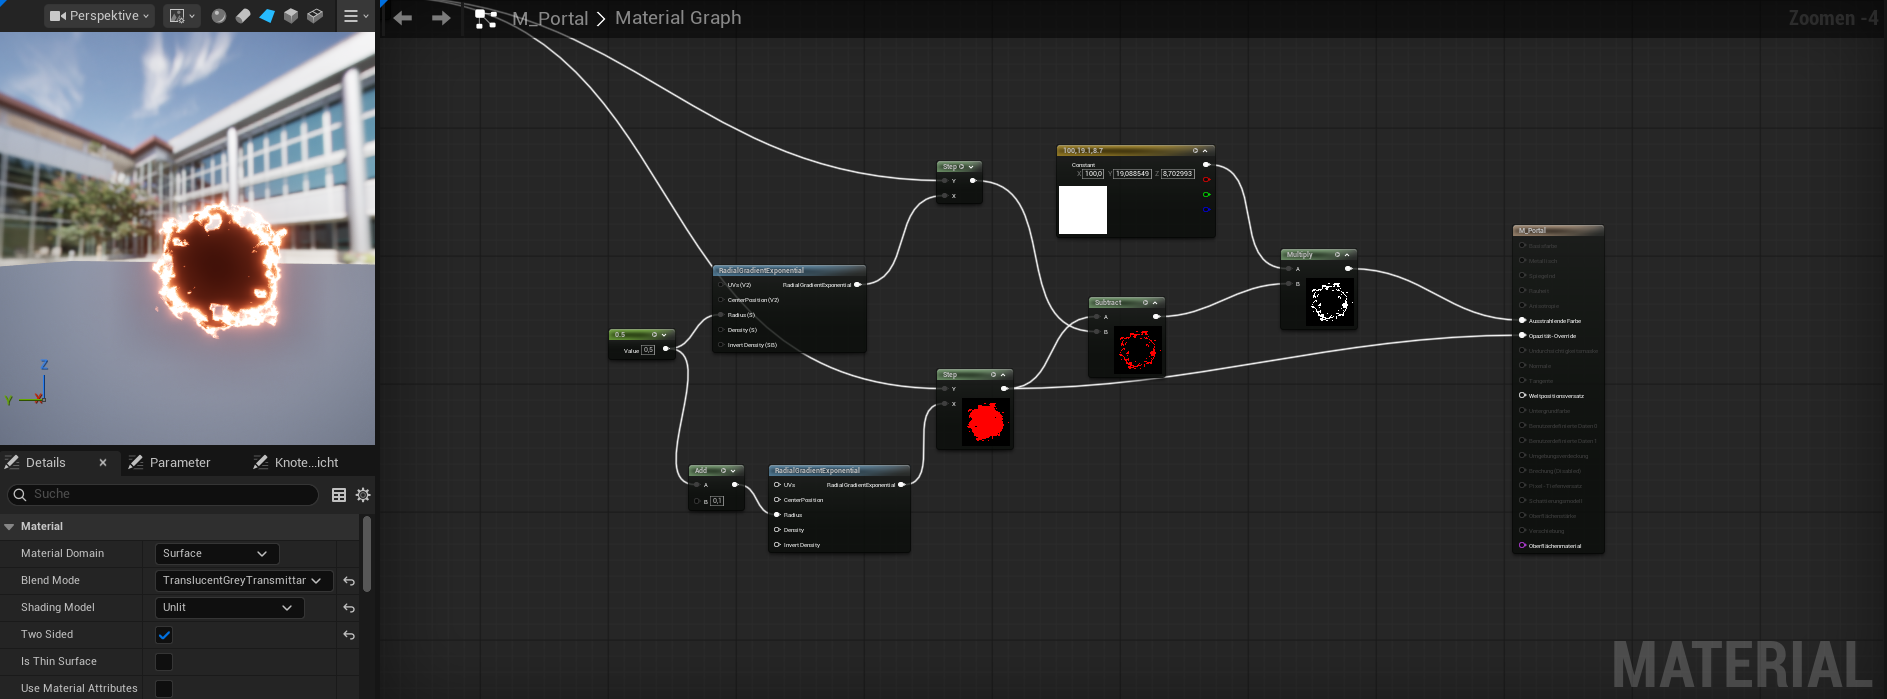1887x699 pixels.
Task: Click the Subtract node output pin
Action: click(1157, 317)
